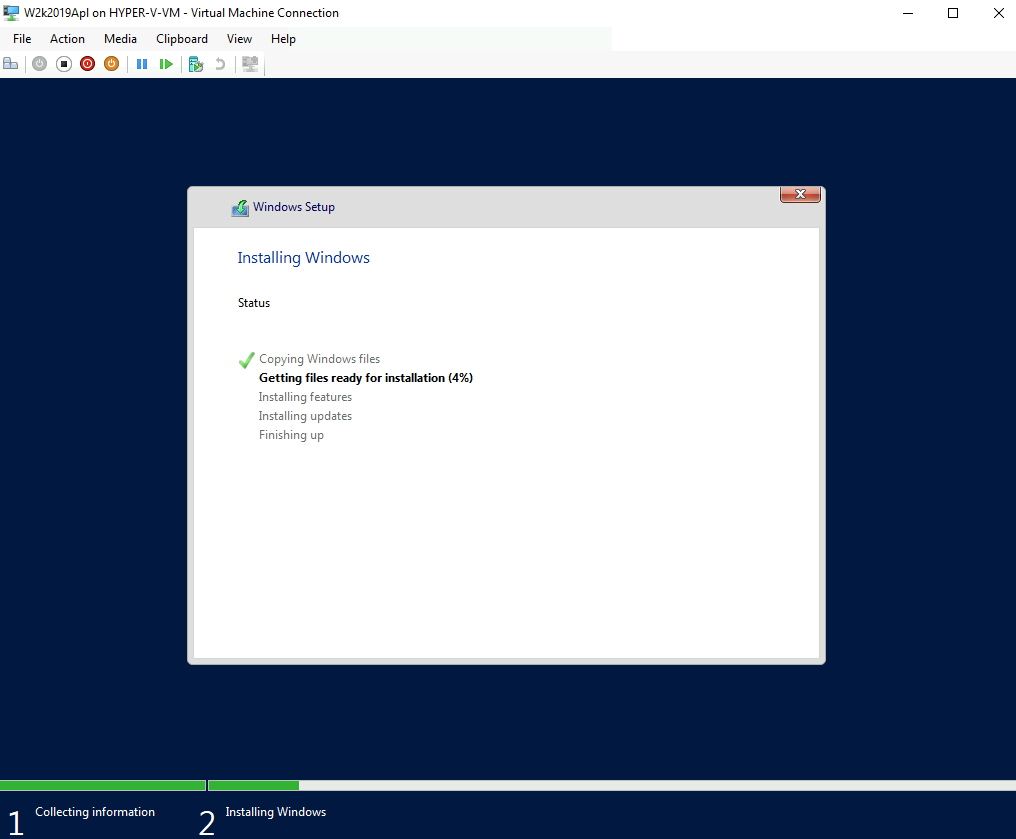Click the 'Status' label
Image resolution: width=1016 pixels, height=839 pixels.
click(x=253, y=303)
